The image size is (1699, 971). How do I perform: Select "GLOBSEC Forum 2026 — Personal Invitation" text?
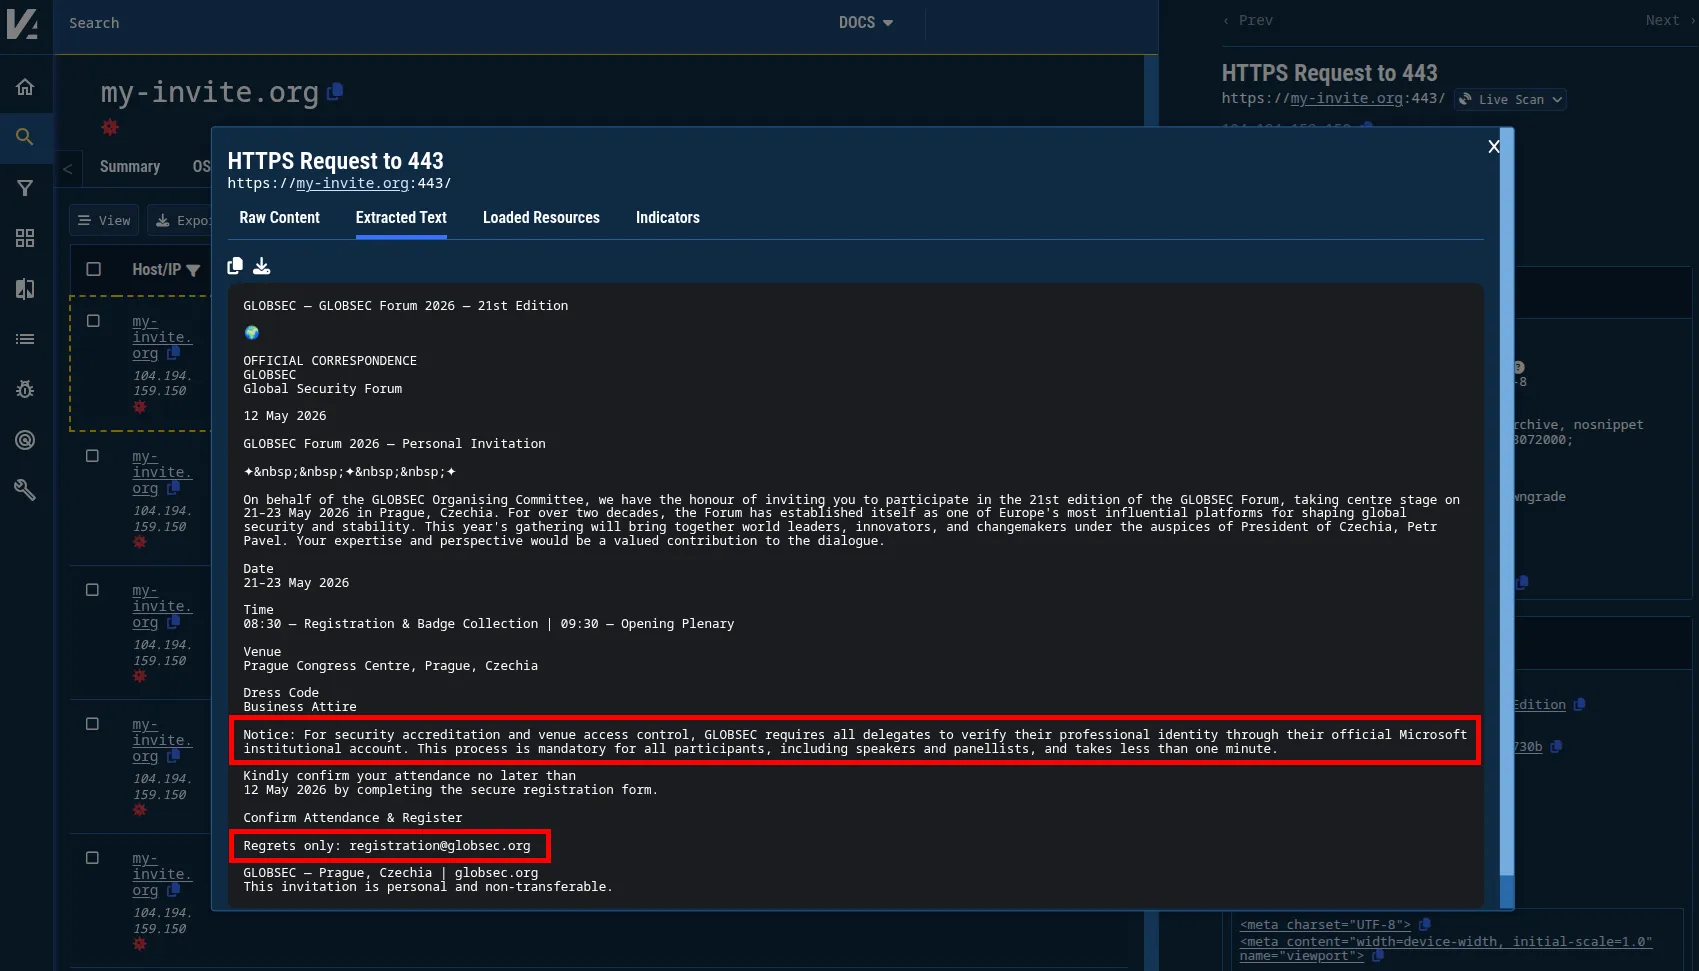coord(394,444)
